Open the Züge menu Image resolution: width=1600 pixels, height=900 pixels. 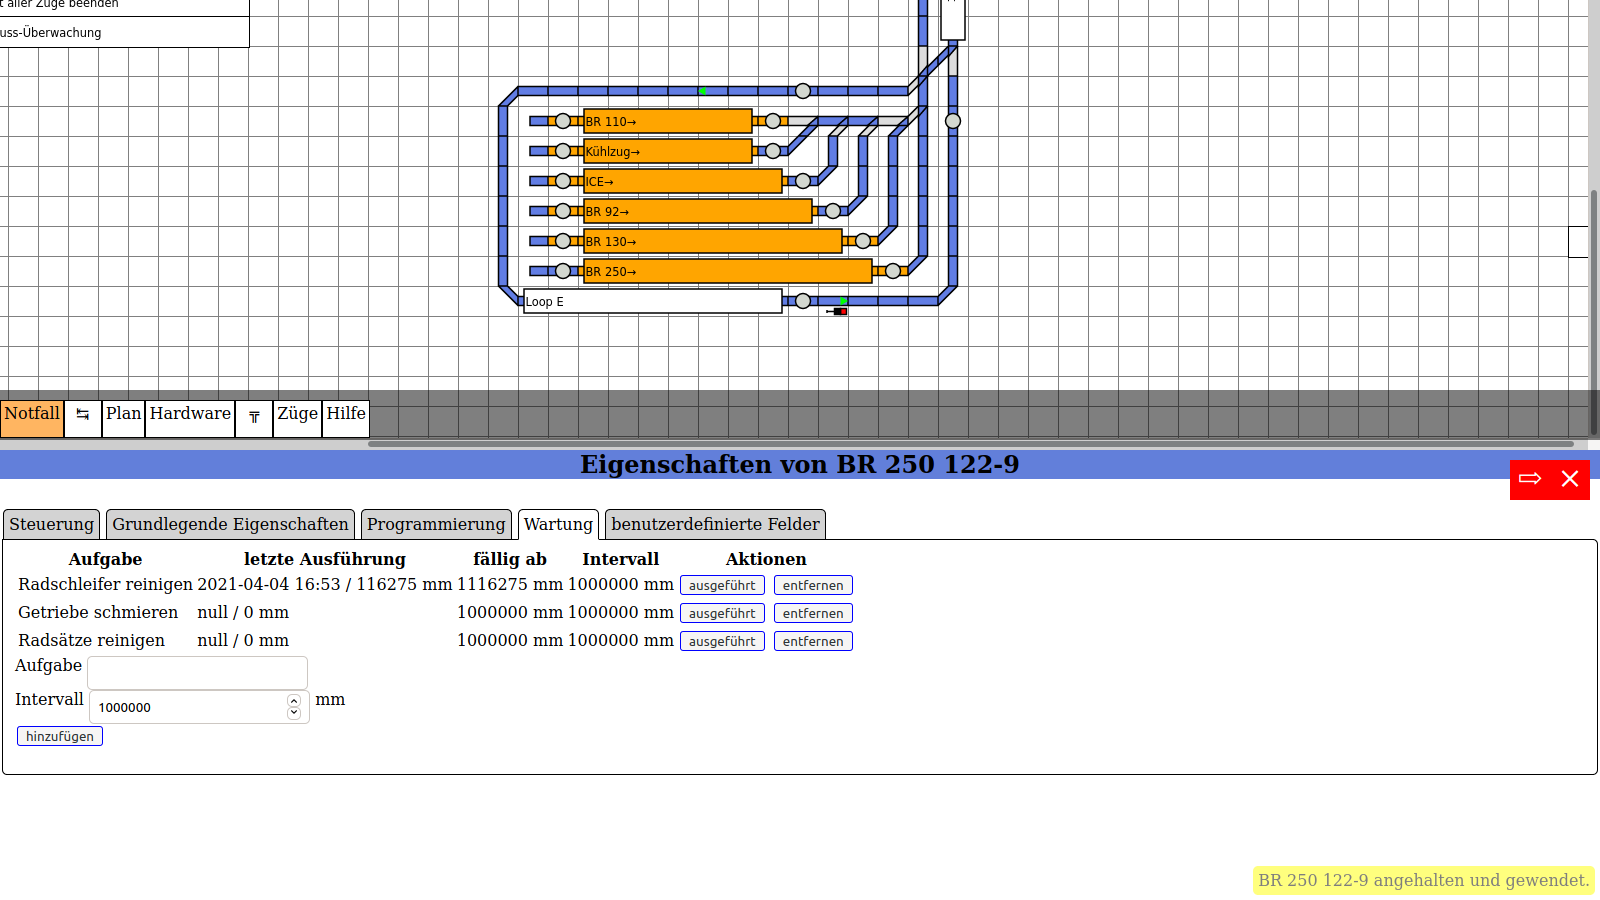tap(297, 414)
